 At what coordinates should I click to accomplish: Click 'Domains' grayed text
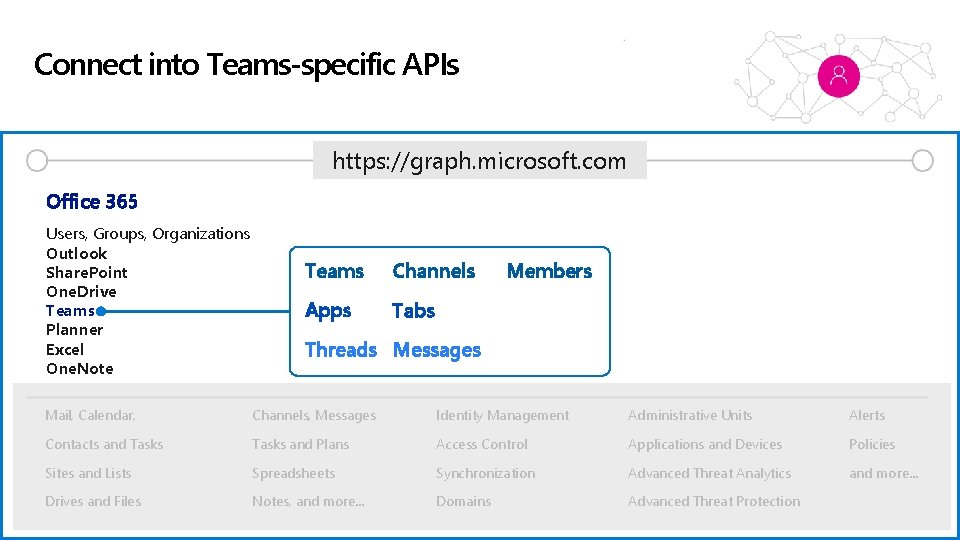click(x=463, y=501)
